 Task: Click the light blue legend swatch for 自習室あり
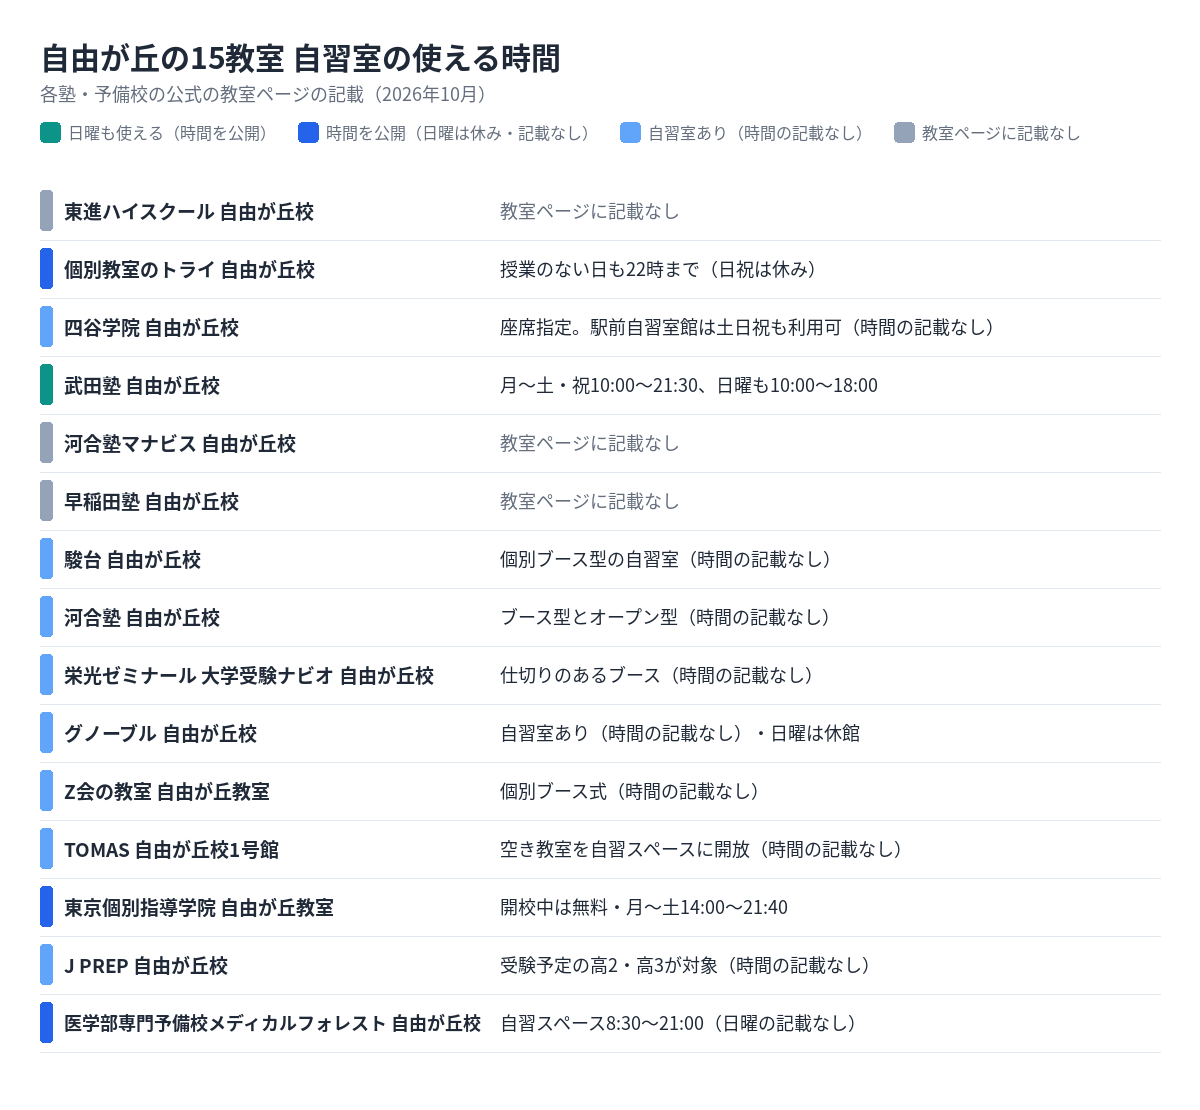pos(631,133)
